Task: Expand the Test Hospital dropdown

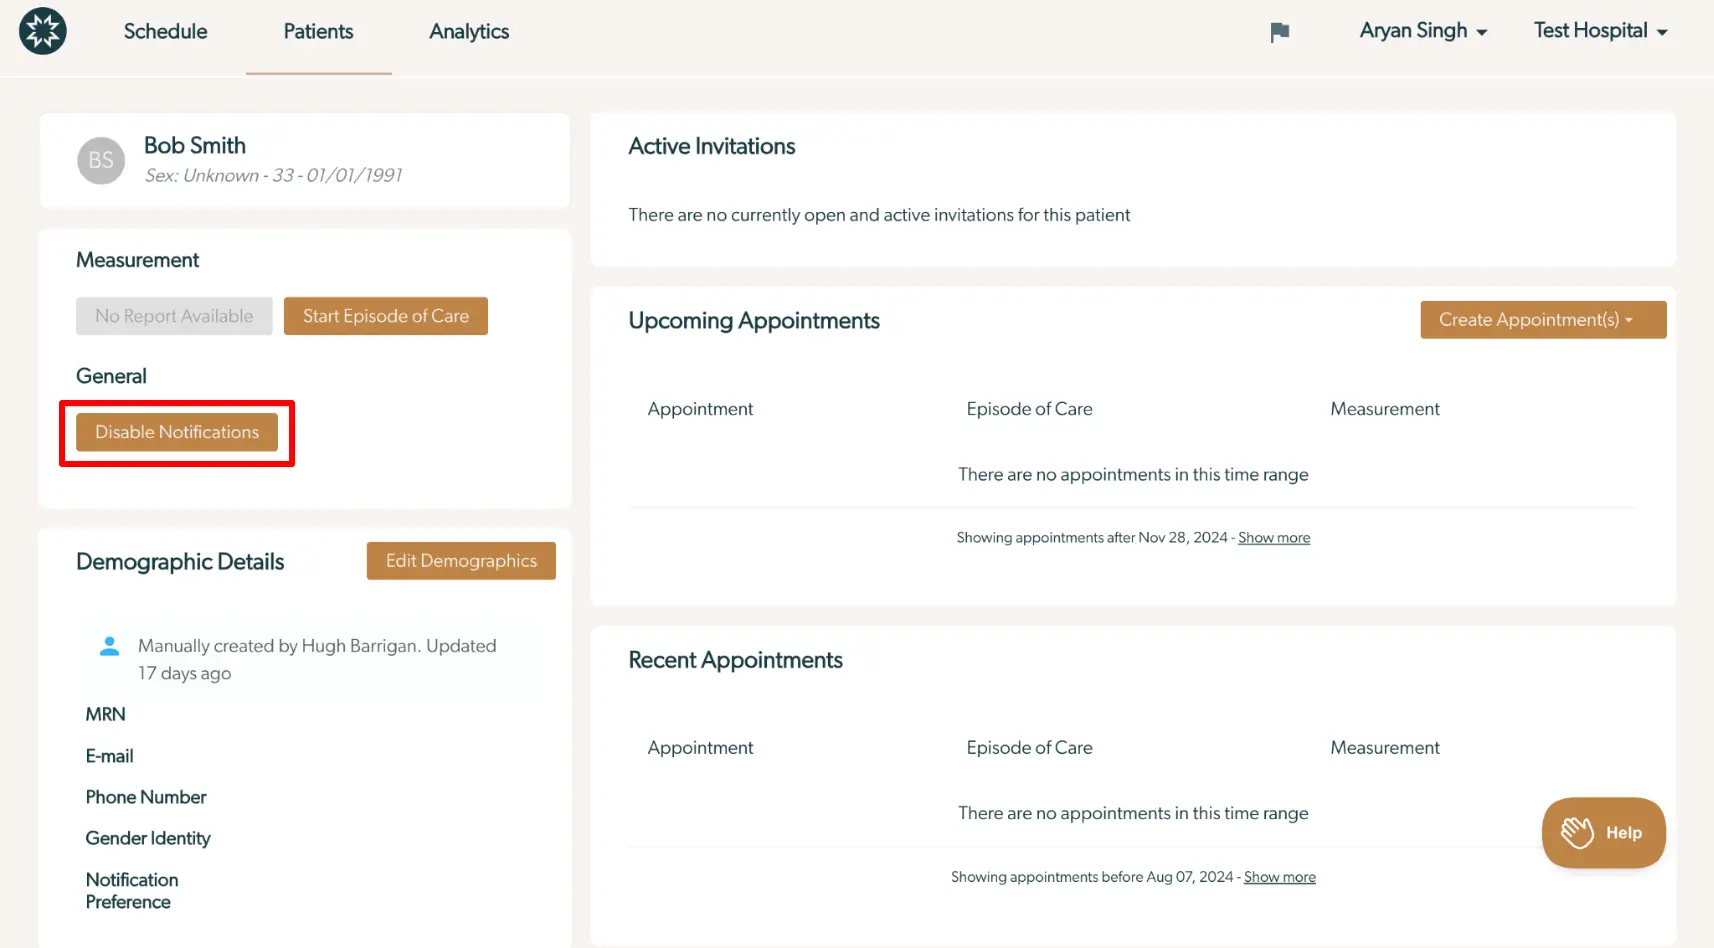Action: click(x=1598, y=31)
